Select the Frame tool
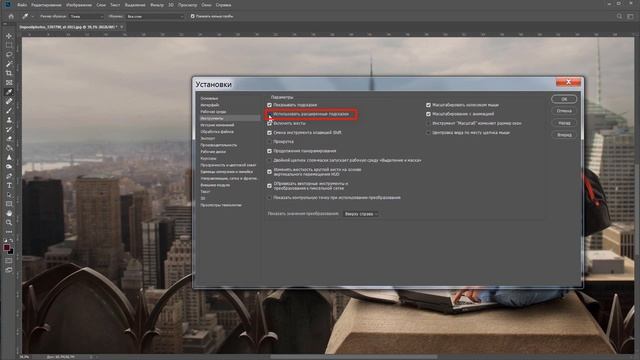This screenshot has width=640, height=360. tap(9, 83)
